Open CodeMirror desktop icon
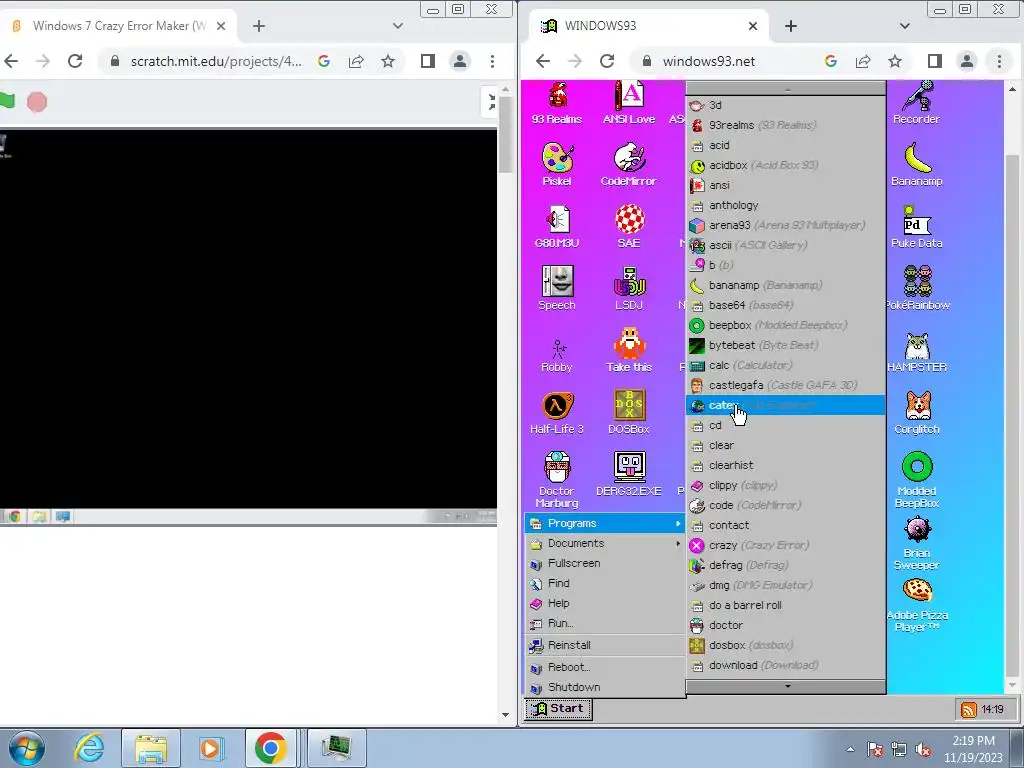 628,164
